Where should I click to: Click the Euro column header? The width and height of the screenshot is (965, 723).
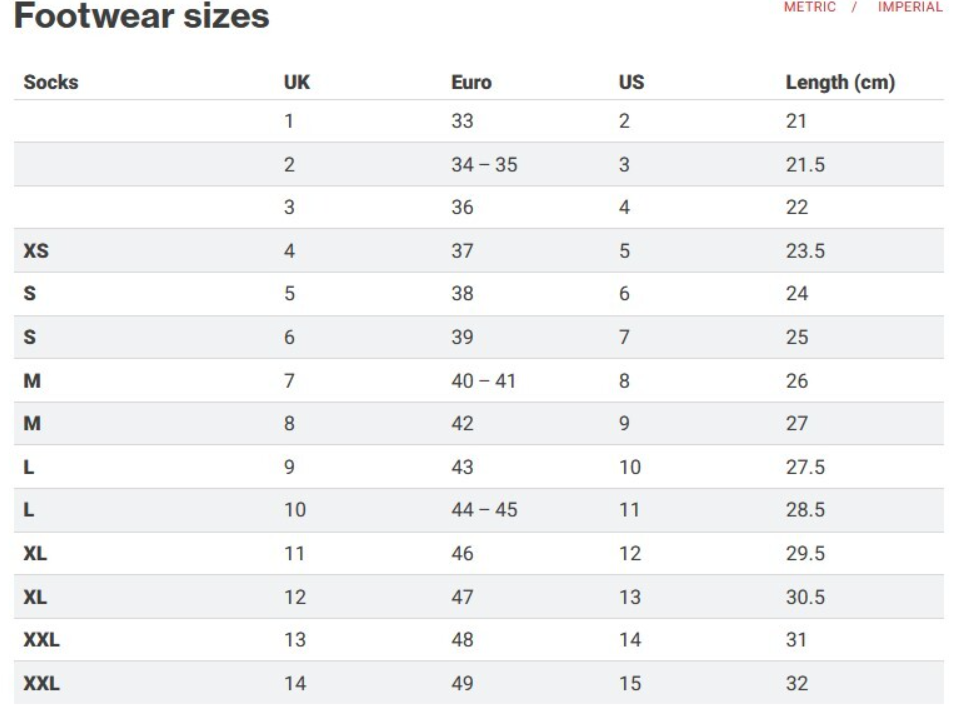click(x=471, y=82)
